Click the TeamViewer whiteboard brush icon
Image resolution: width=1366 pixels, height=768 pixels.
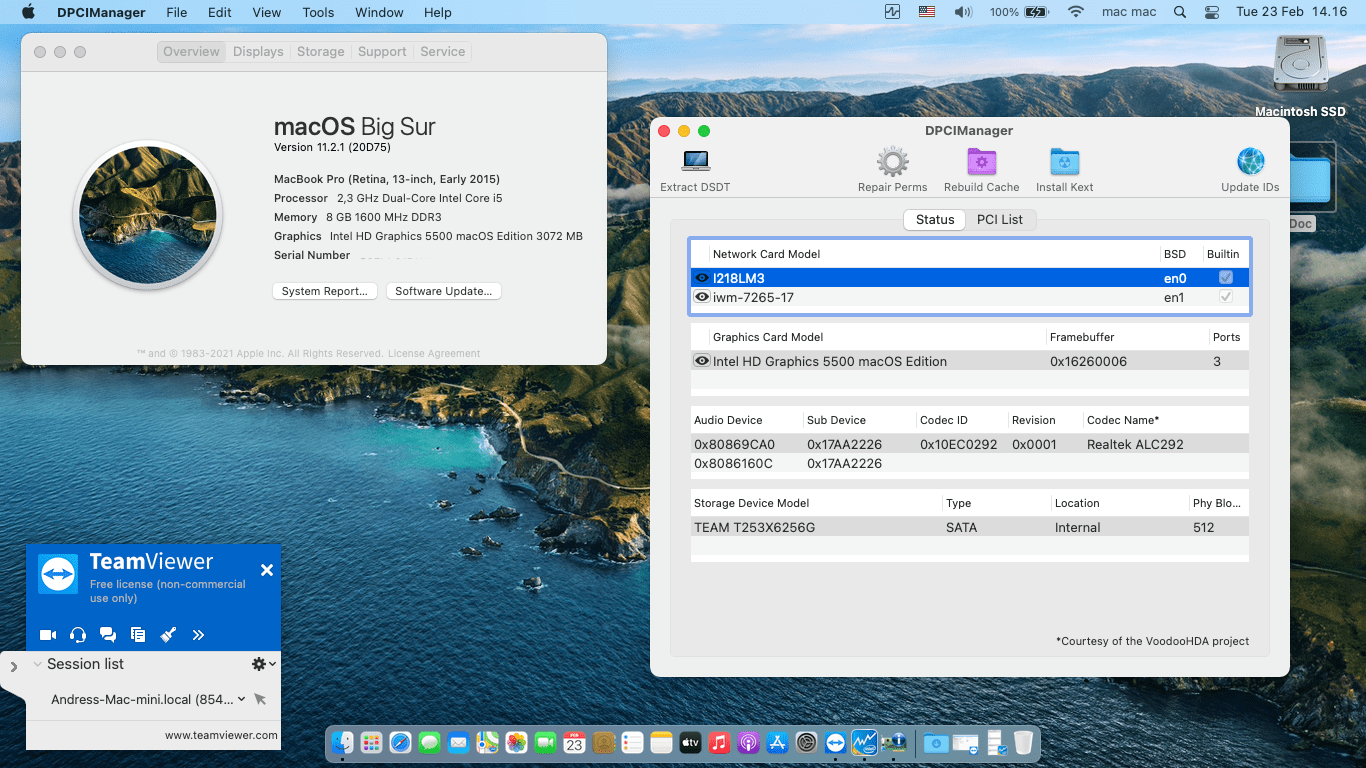point(168,635)
